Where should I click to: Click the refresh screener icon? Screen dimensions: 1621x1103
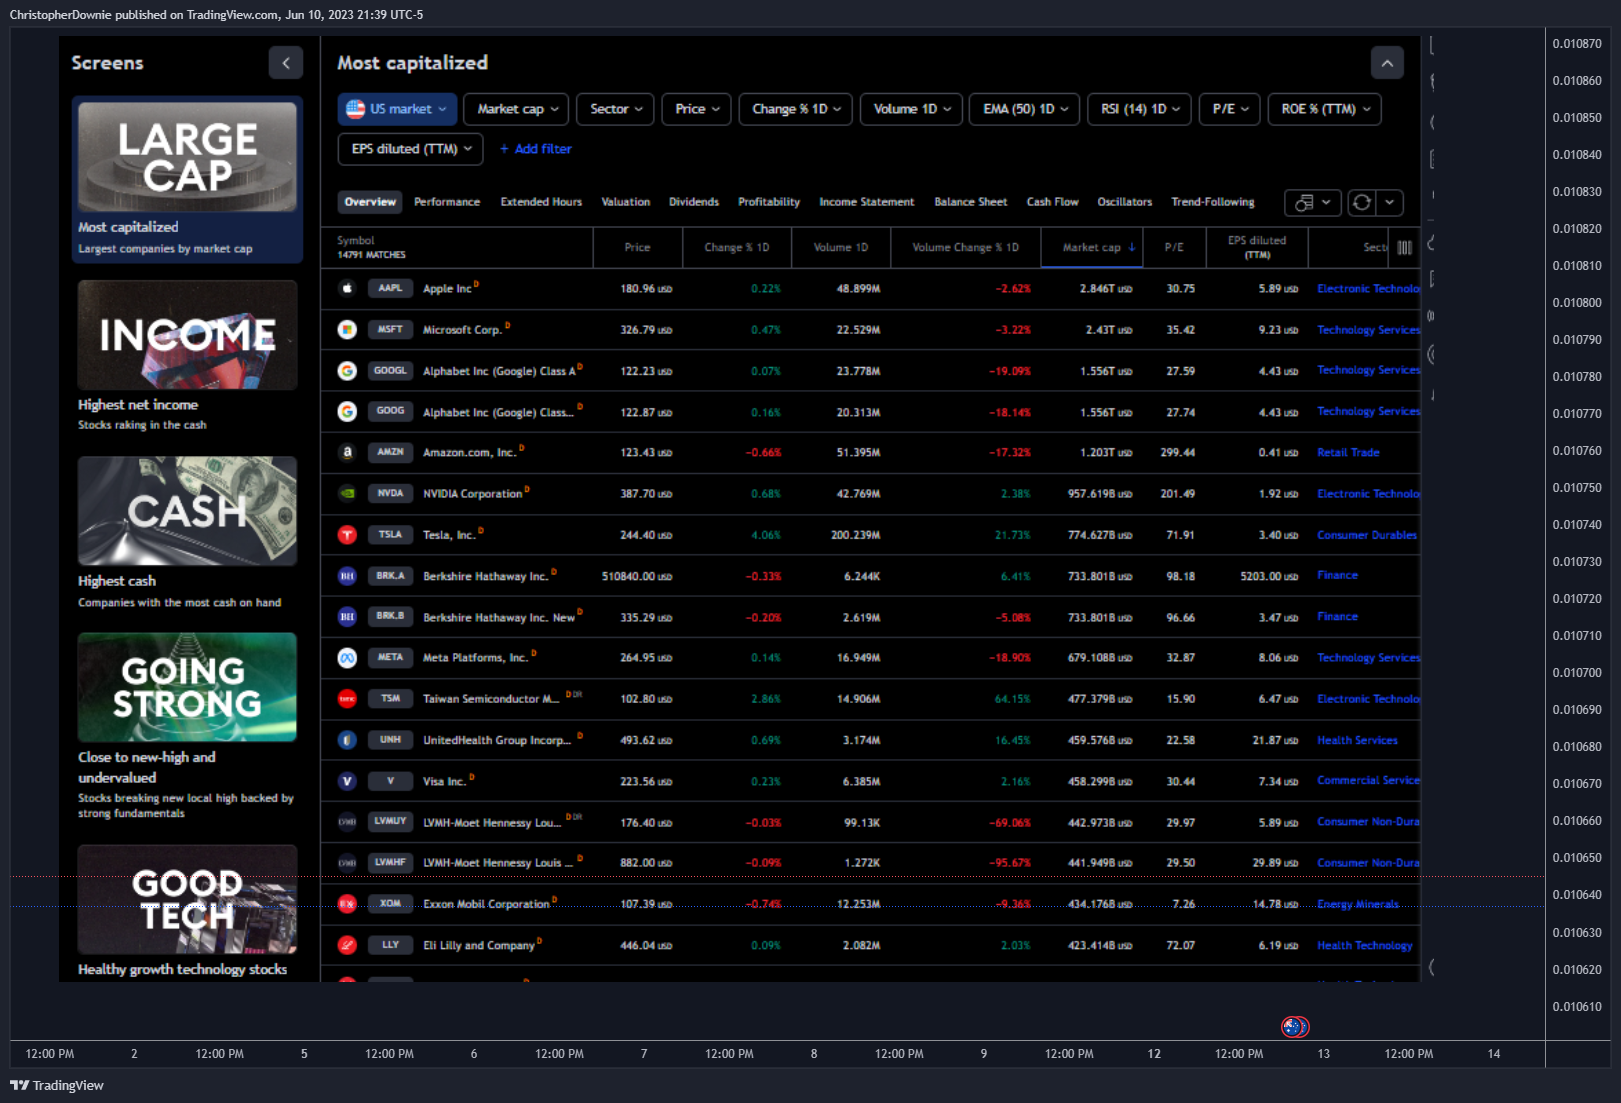(1362, 203)
